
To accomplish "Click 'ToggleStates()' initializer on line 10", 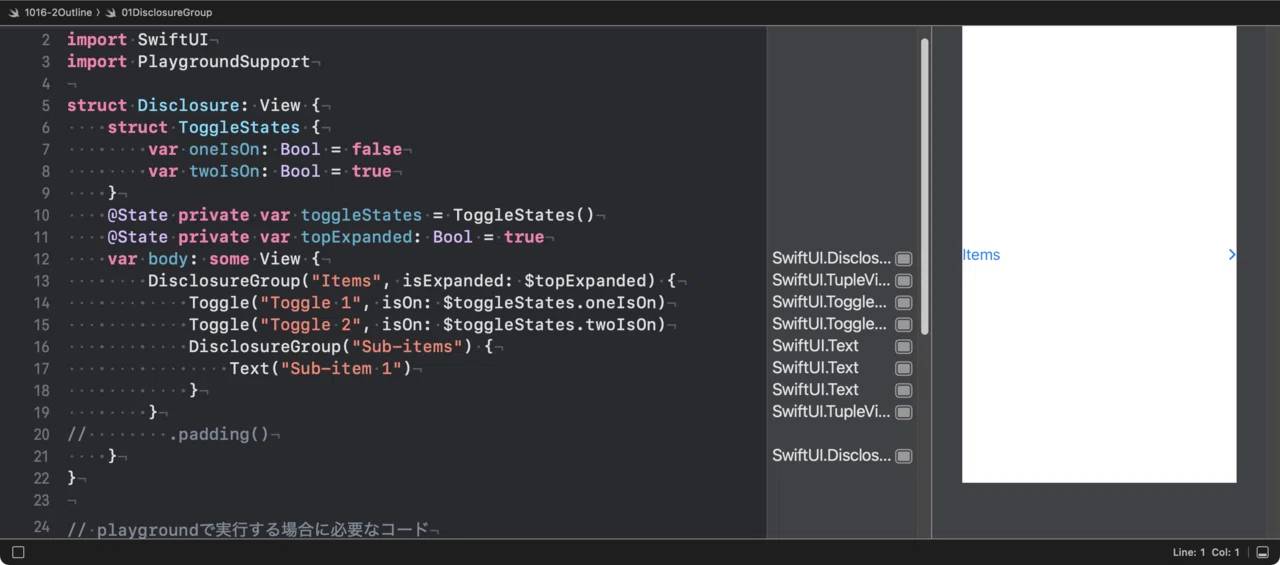I will click(524, 216).
